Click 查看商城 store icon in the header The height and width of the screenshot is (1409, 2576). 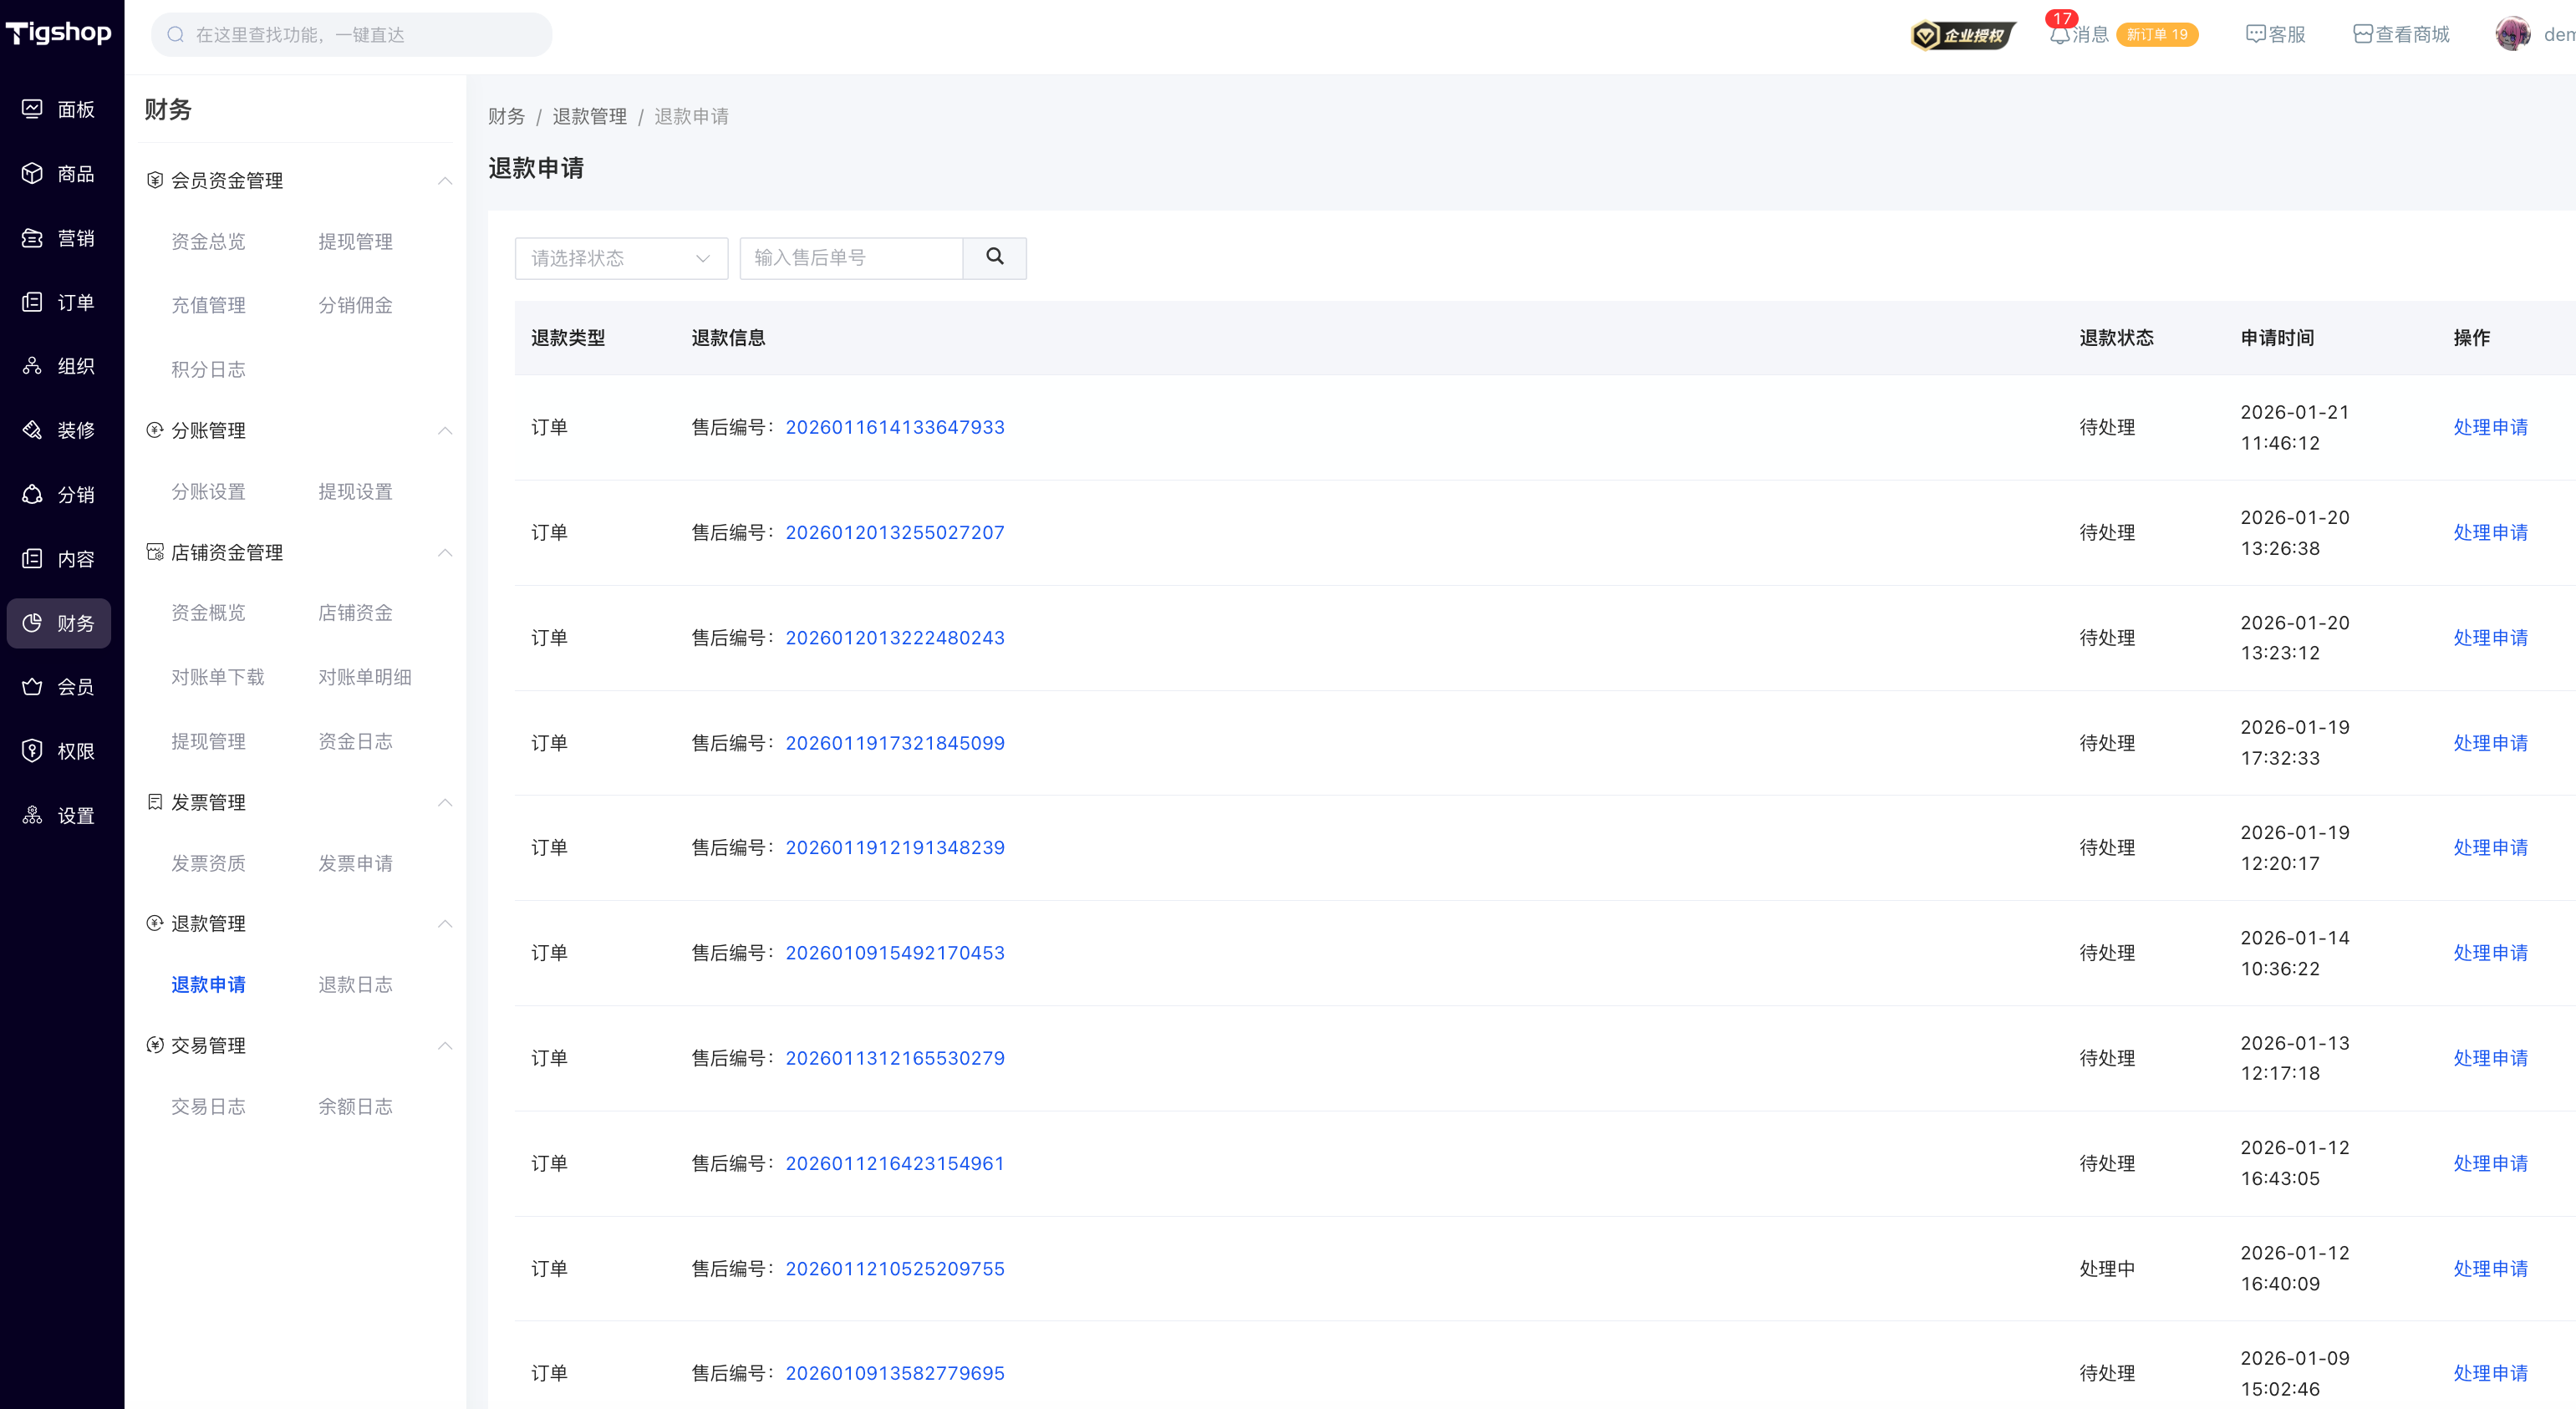point(2362,35)
